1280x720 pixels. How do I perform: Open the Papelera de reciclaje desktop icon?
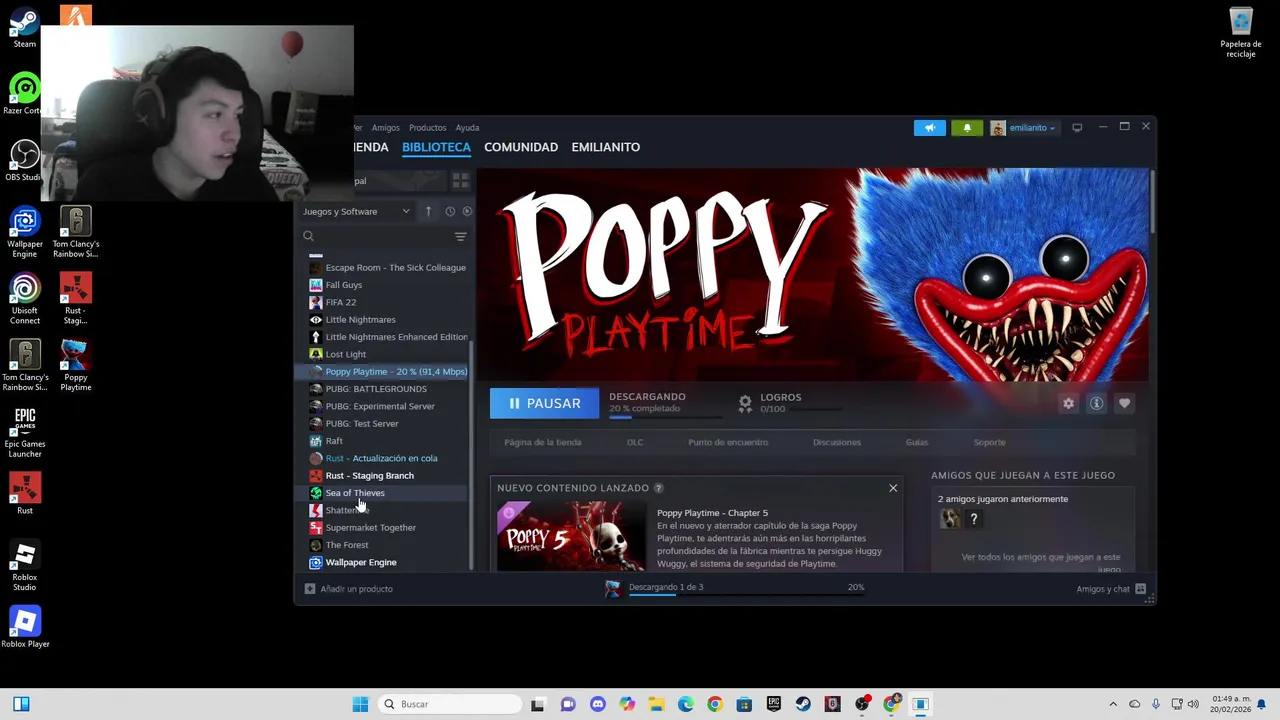pos(1240,32)
